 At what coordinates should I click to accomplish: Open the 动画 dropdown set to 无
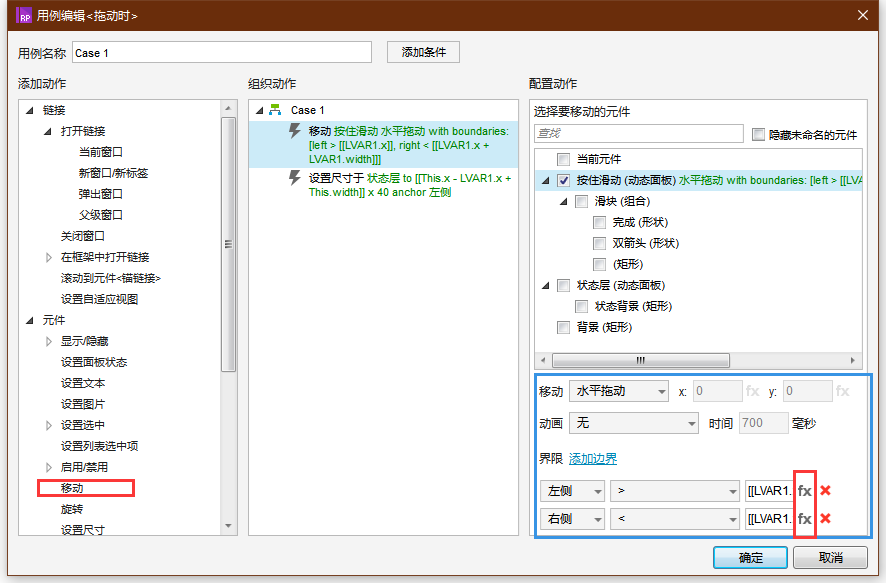click(635, 423)
